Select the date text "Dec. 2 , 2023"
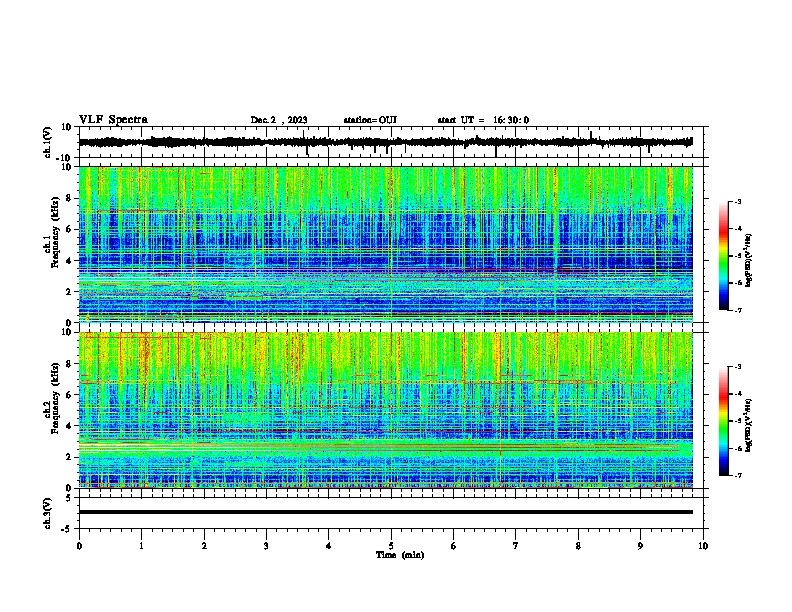This screenshot has width=792, height=612. pos(279,120)
